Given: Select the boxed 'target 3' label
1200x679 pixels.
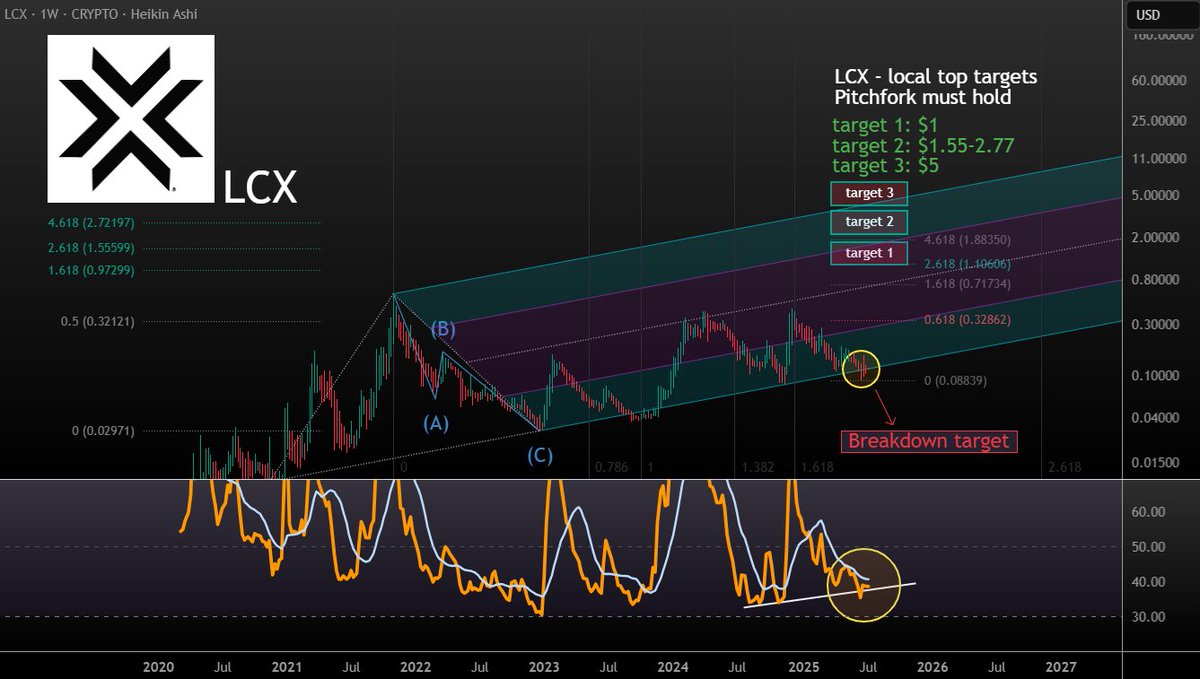Looking at the screenshot, I should (869, 193).
